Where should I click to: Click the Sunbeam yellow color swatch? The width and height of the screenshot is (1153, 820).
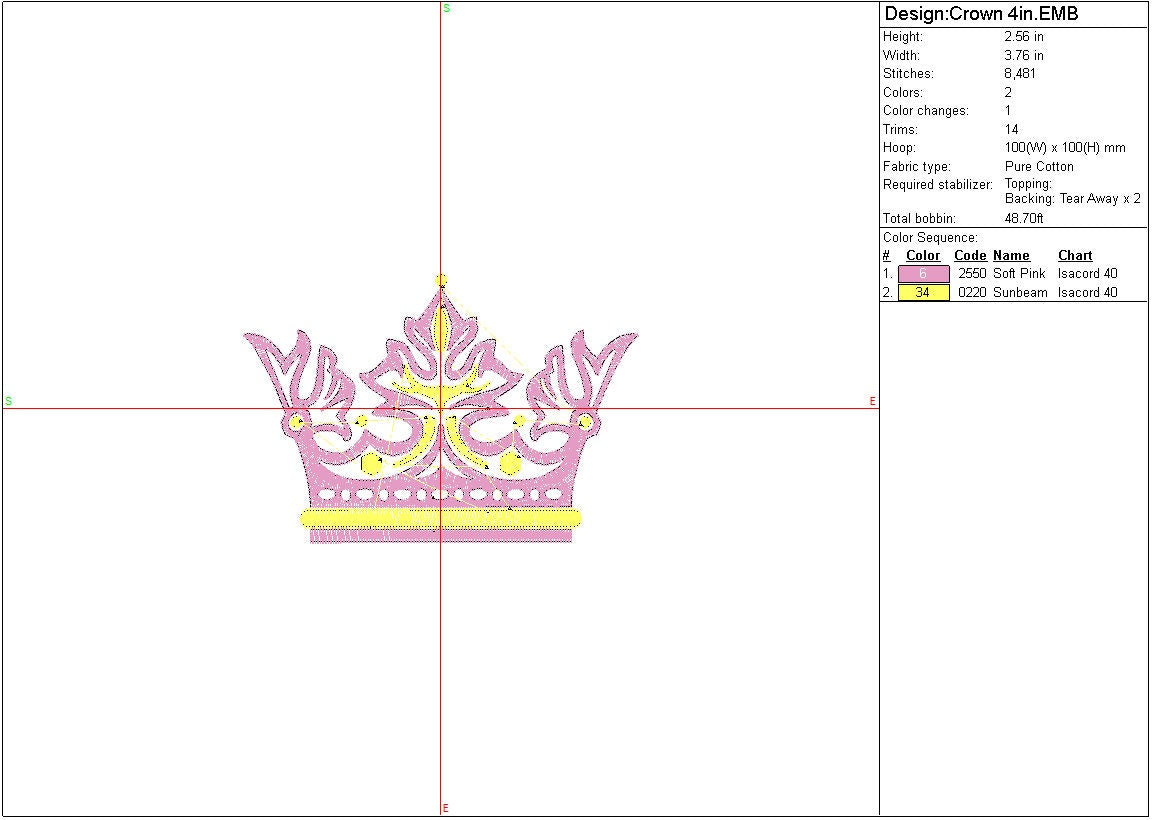(x=923, y=293)
